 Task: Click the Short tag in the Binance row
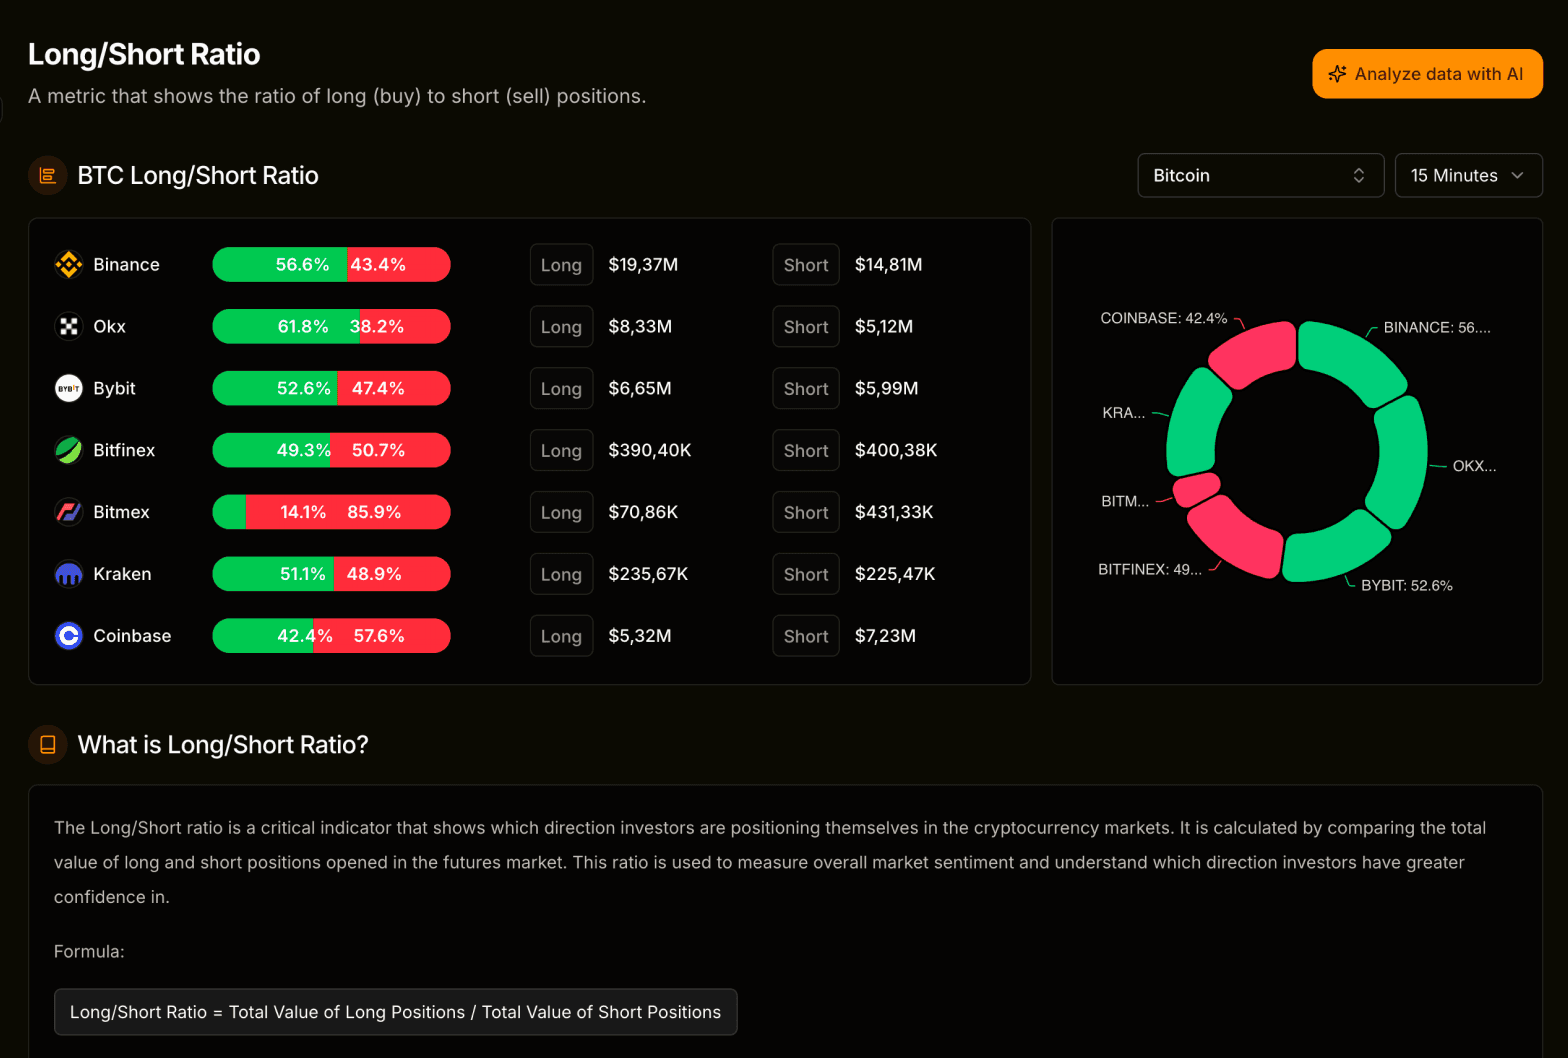point(805,265)
